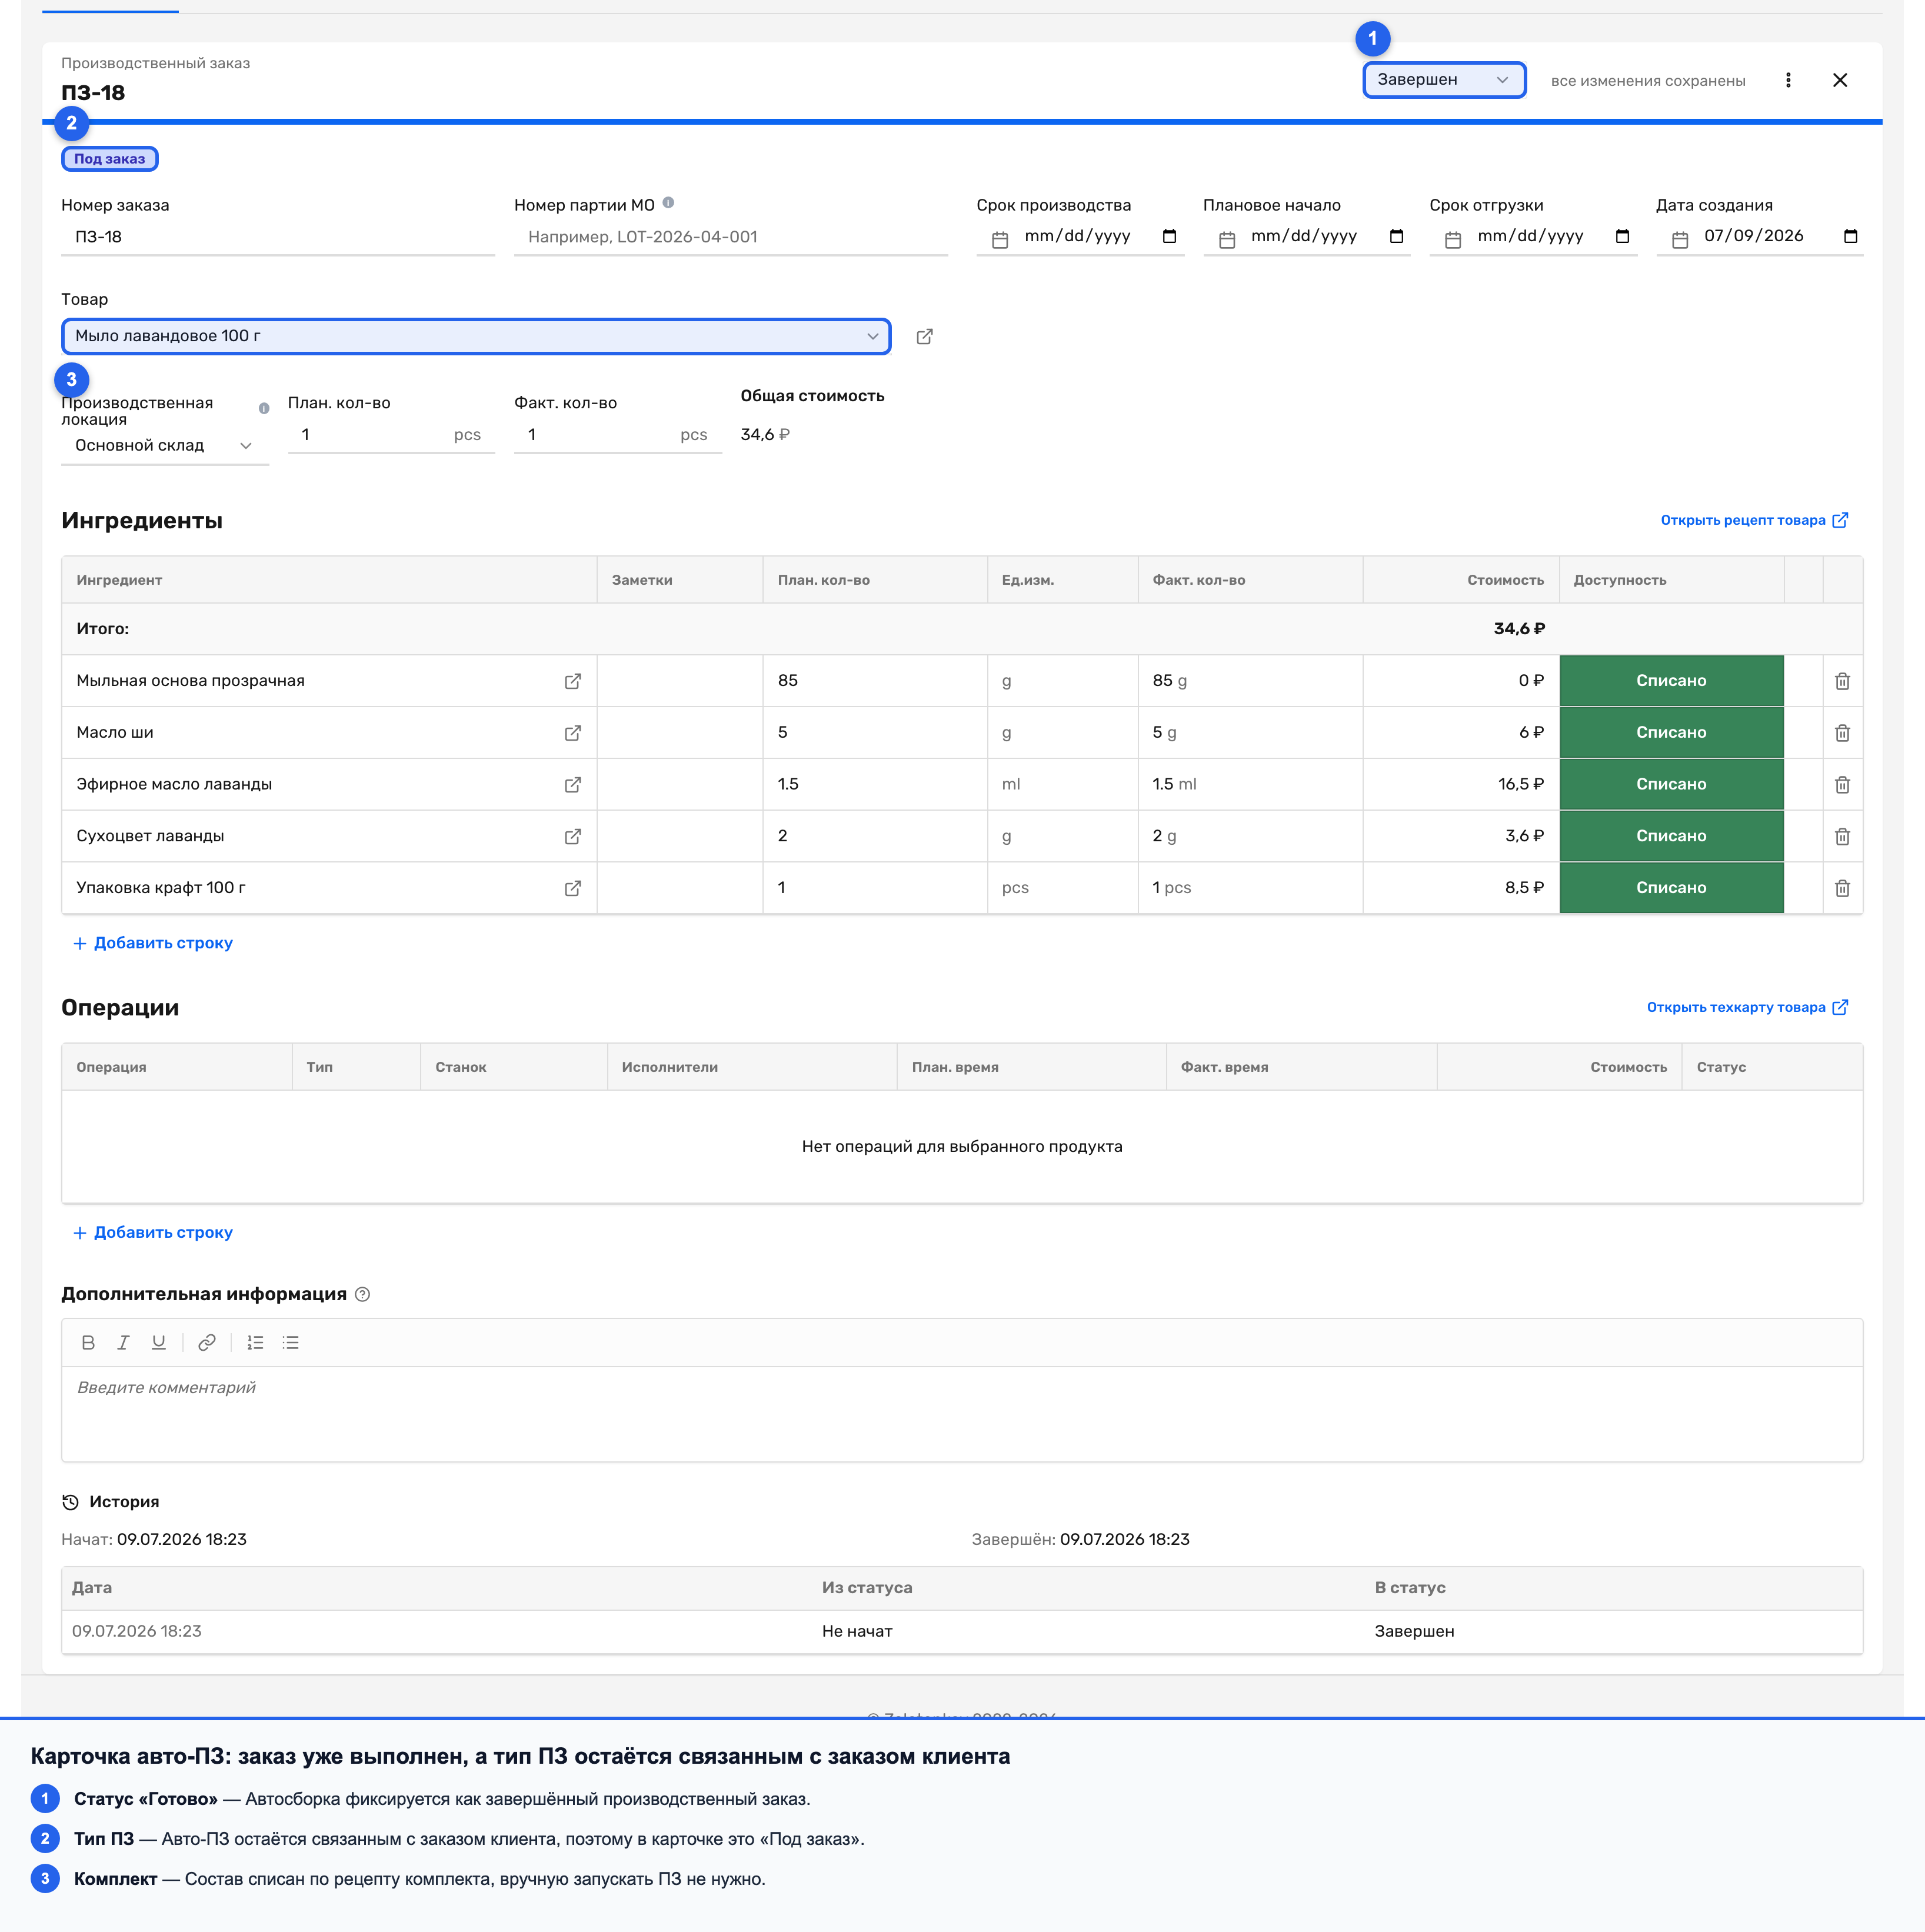Insert numbered list in comment editor

(x=255, y=1343)
